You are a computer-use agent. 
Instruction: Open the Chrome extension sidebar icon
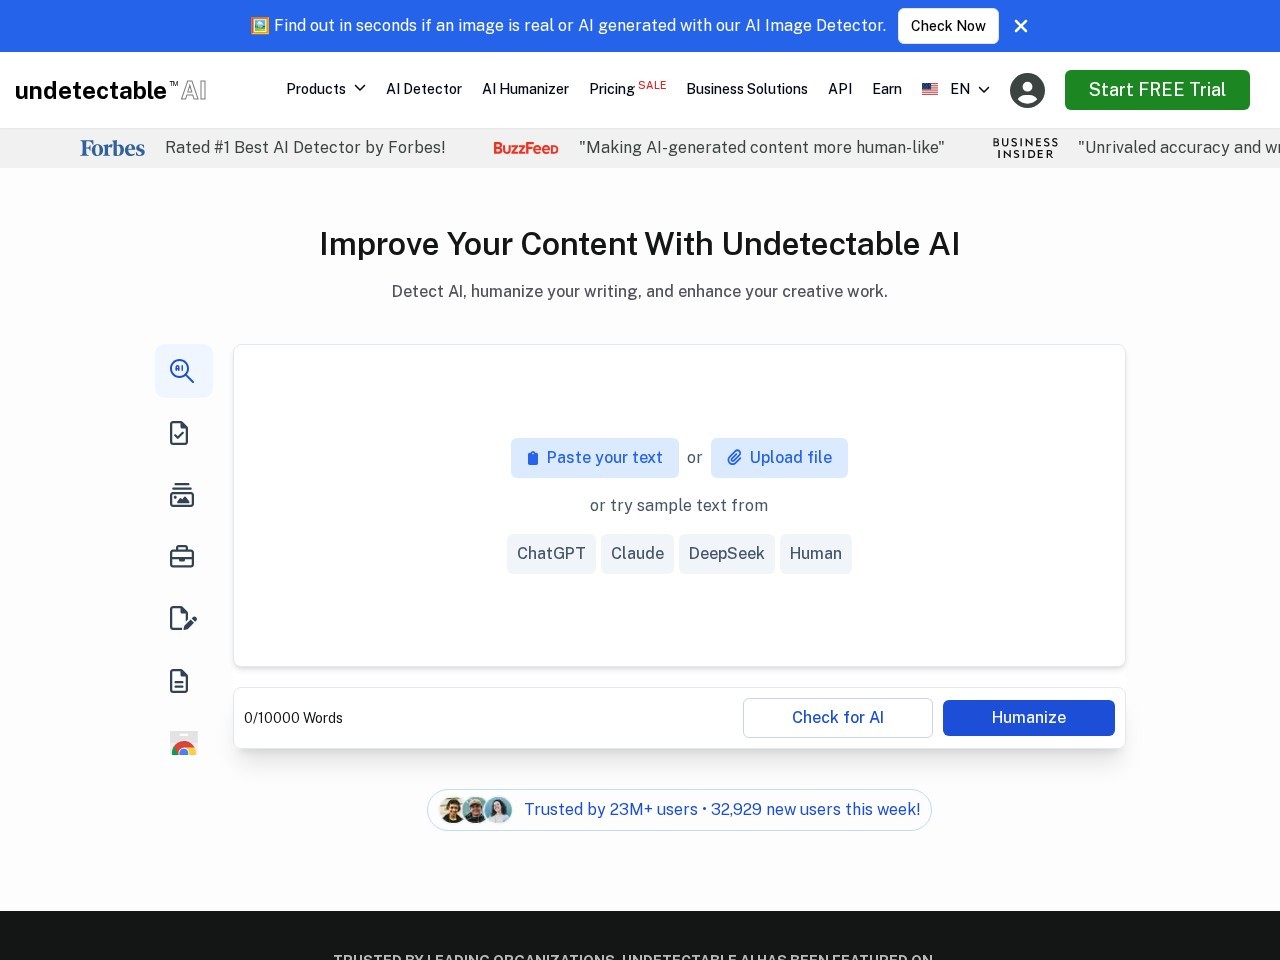pyautogui.click(x=184, y=743)
